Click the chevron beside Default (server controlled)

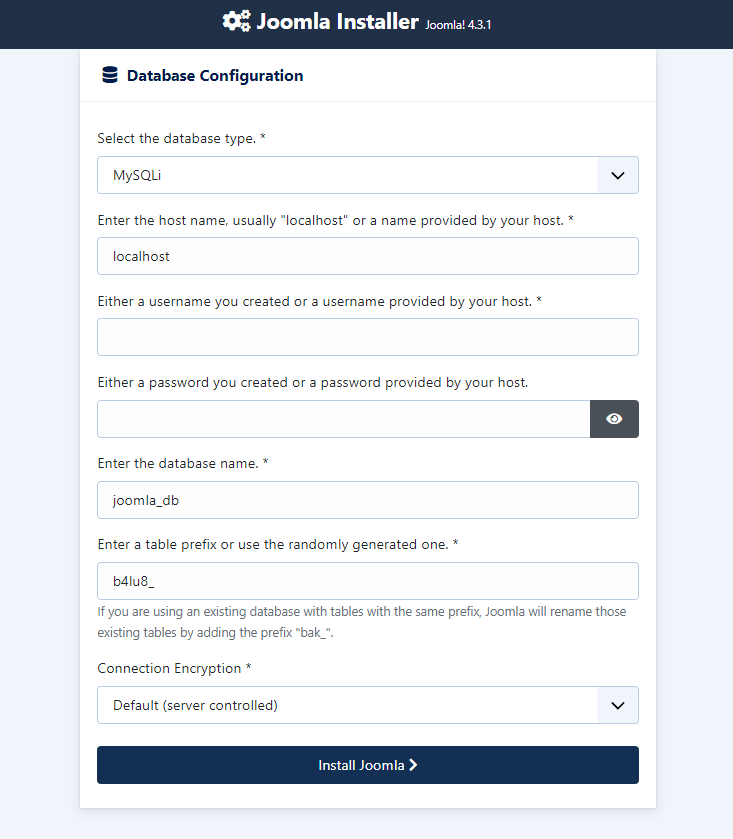[618, 705]
